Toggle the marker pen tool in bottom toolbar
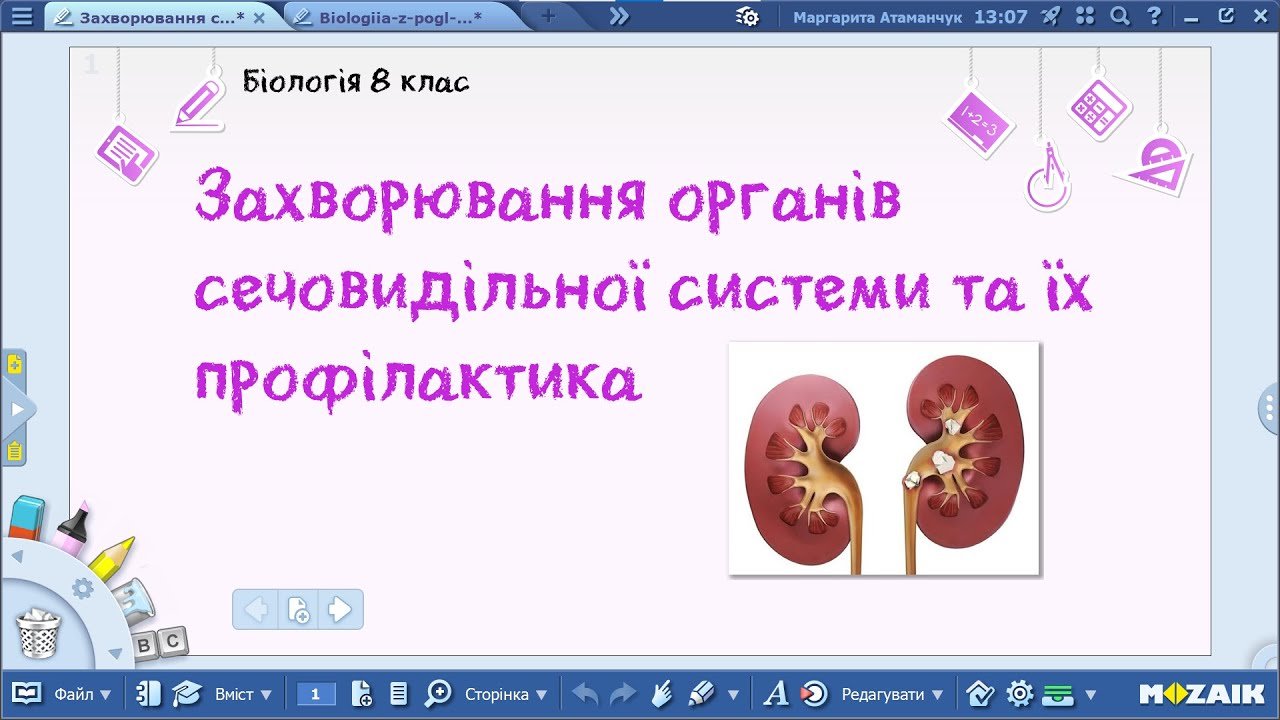The width and height of the screenshot is (1280, 720). click(701, 693)
